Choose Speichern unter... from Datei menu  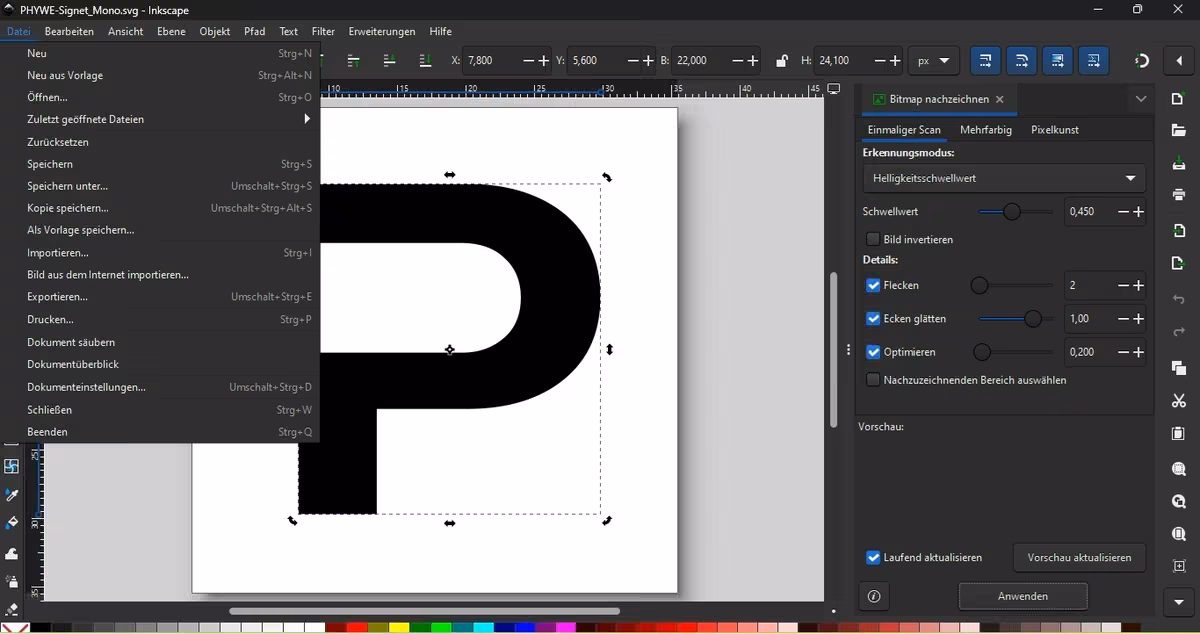pyautogui.click(x=160, y=186)
